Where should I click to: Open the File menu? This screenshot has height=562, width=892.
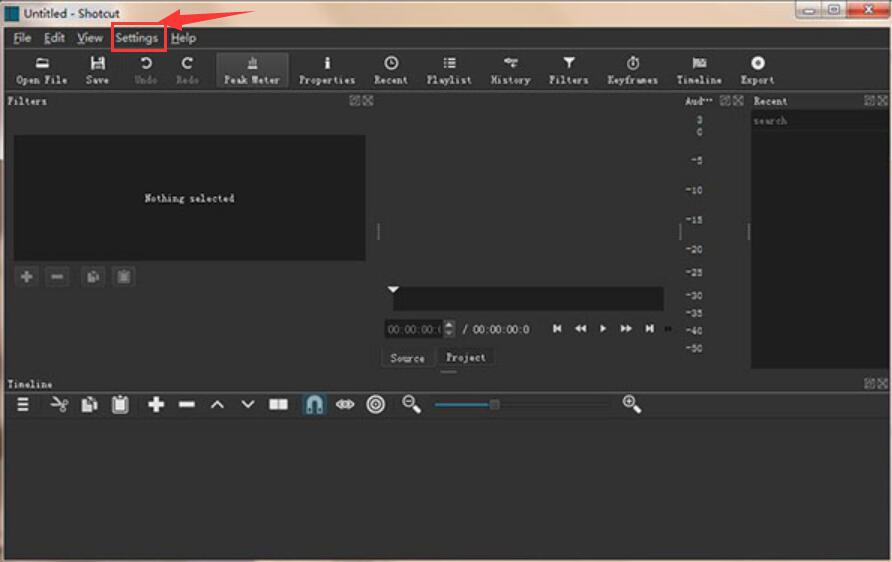22,38
